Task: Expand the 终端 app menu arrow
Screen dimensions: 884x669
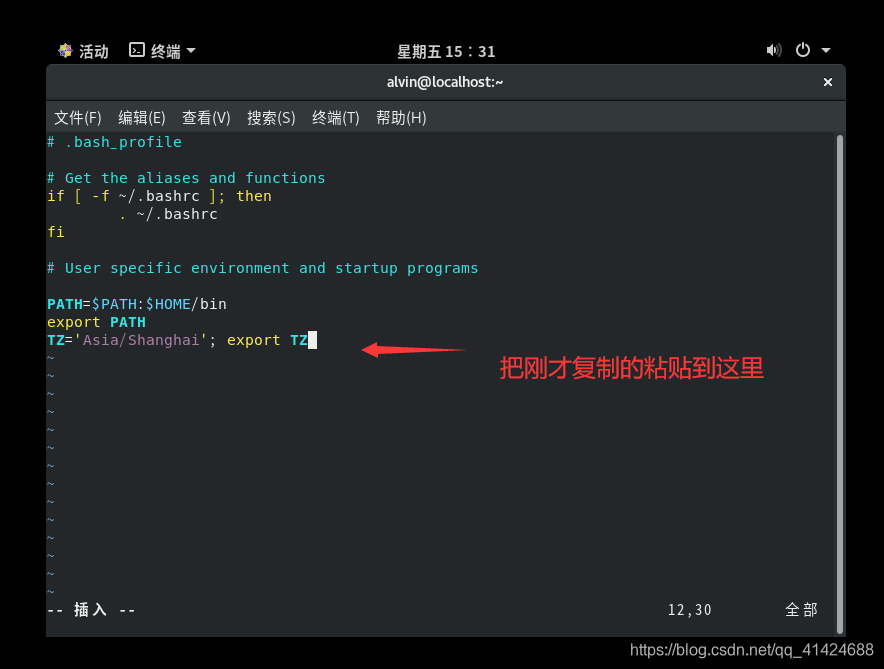Action: [x=191, y=51]
